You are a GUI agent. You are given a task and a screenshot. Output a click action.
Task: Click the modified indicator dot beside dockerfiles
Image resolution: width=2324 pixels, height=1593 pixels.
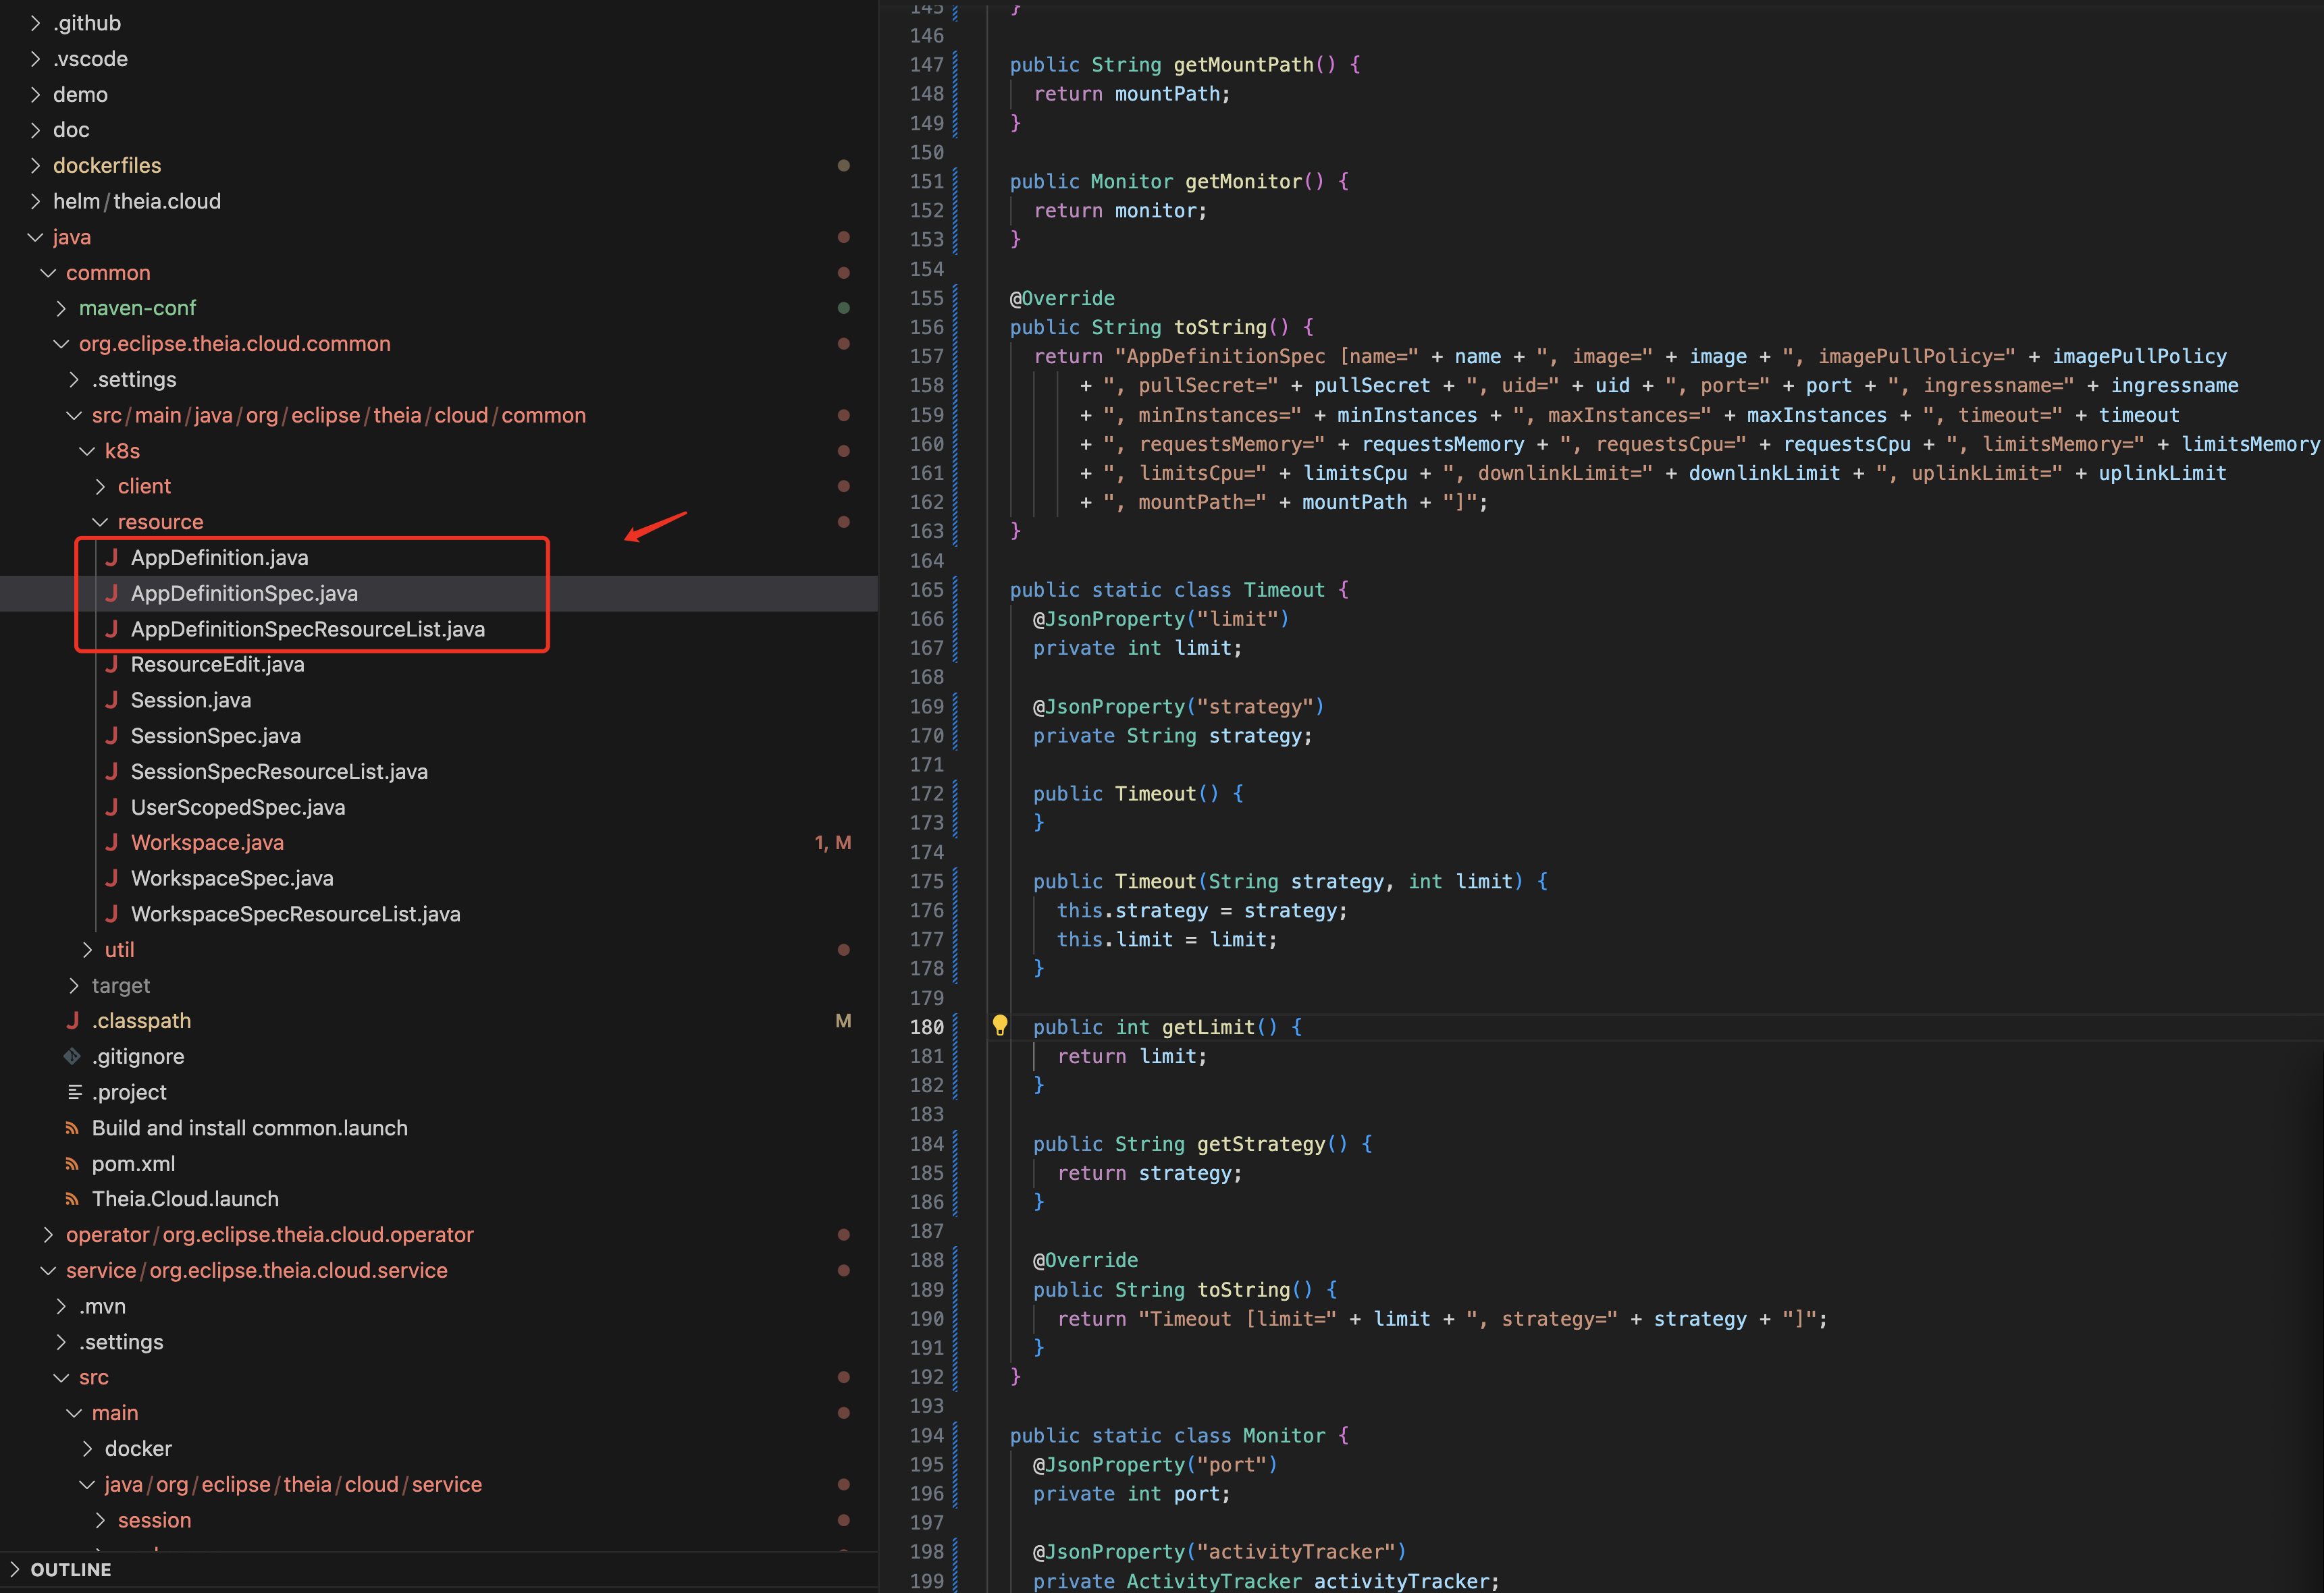click(843, 165)
